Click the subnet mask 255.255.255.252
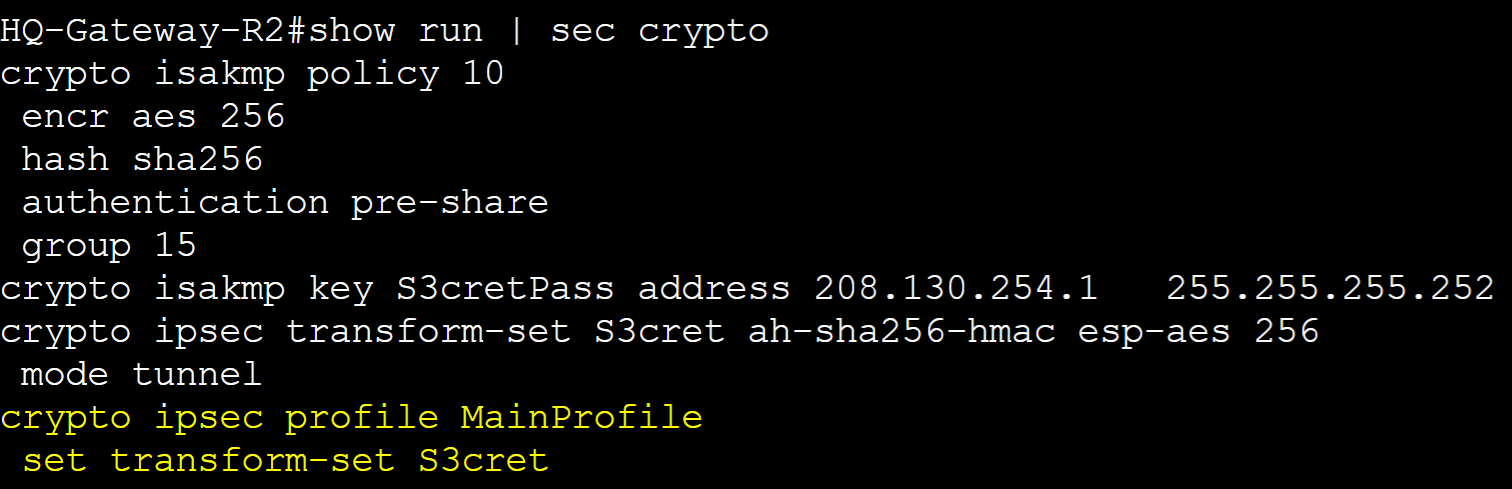1512x489 pixels. (1330, 288)
